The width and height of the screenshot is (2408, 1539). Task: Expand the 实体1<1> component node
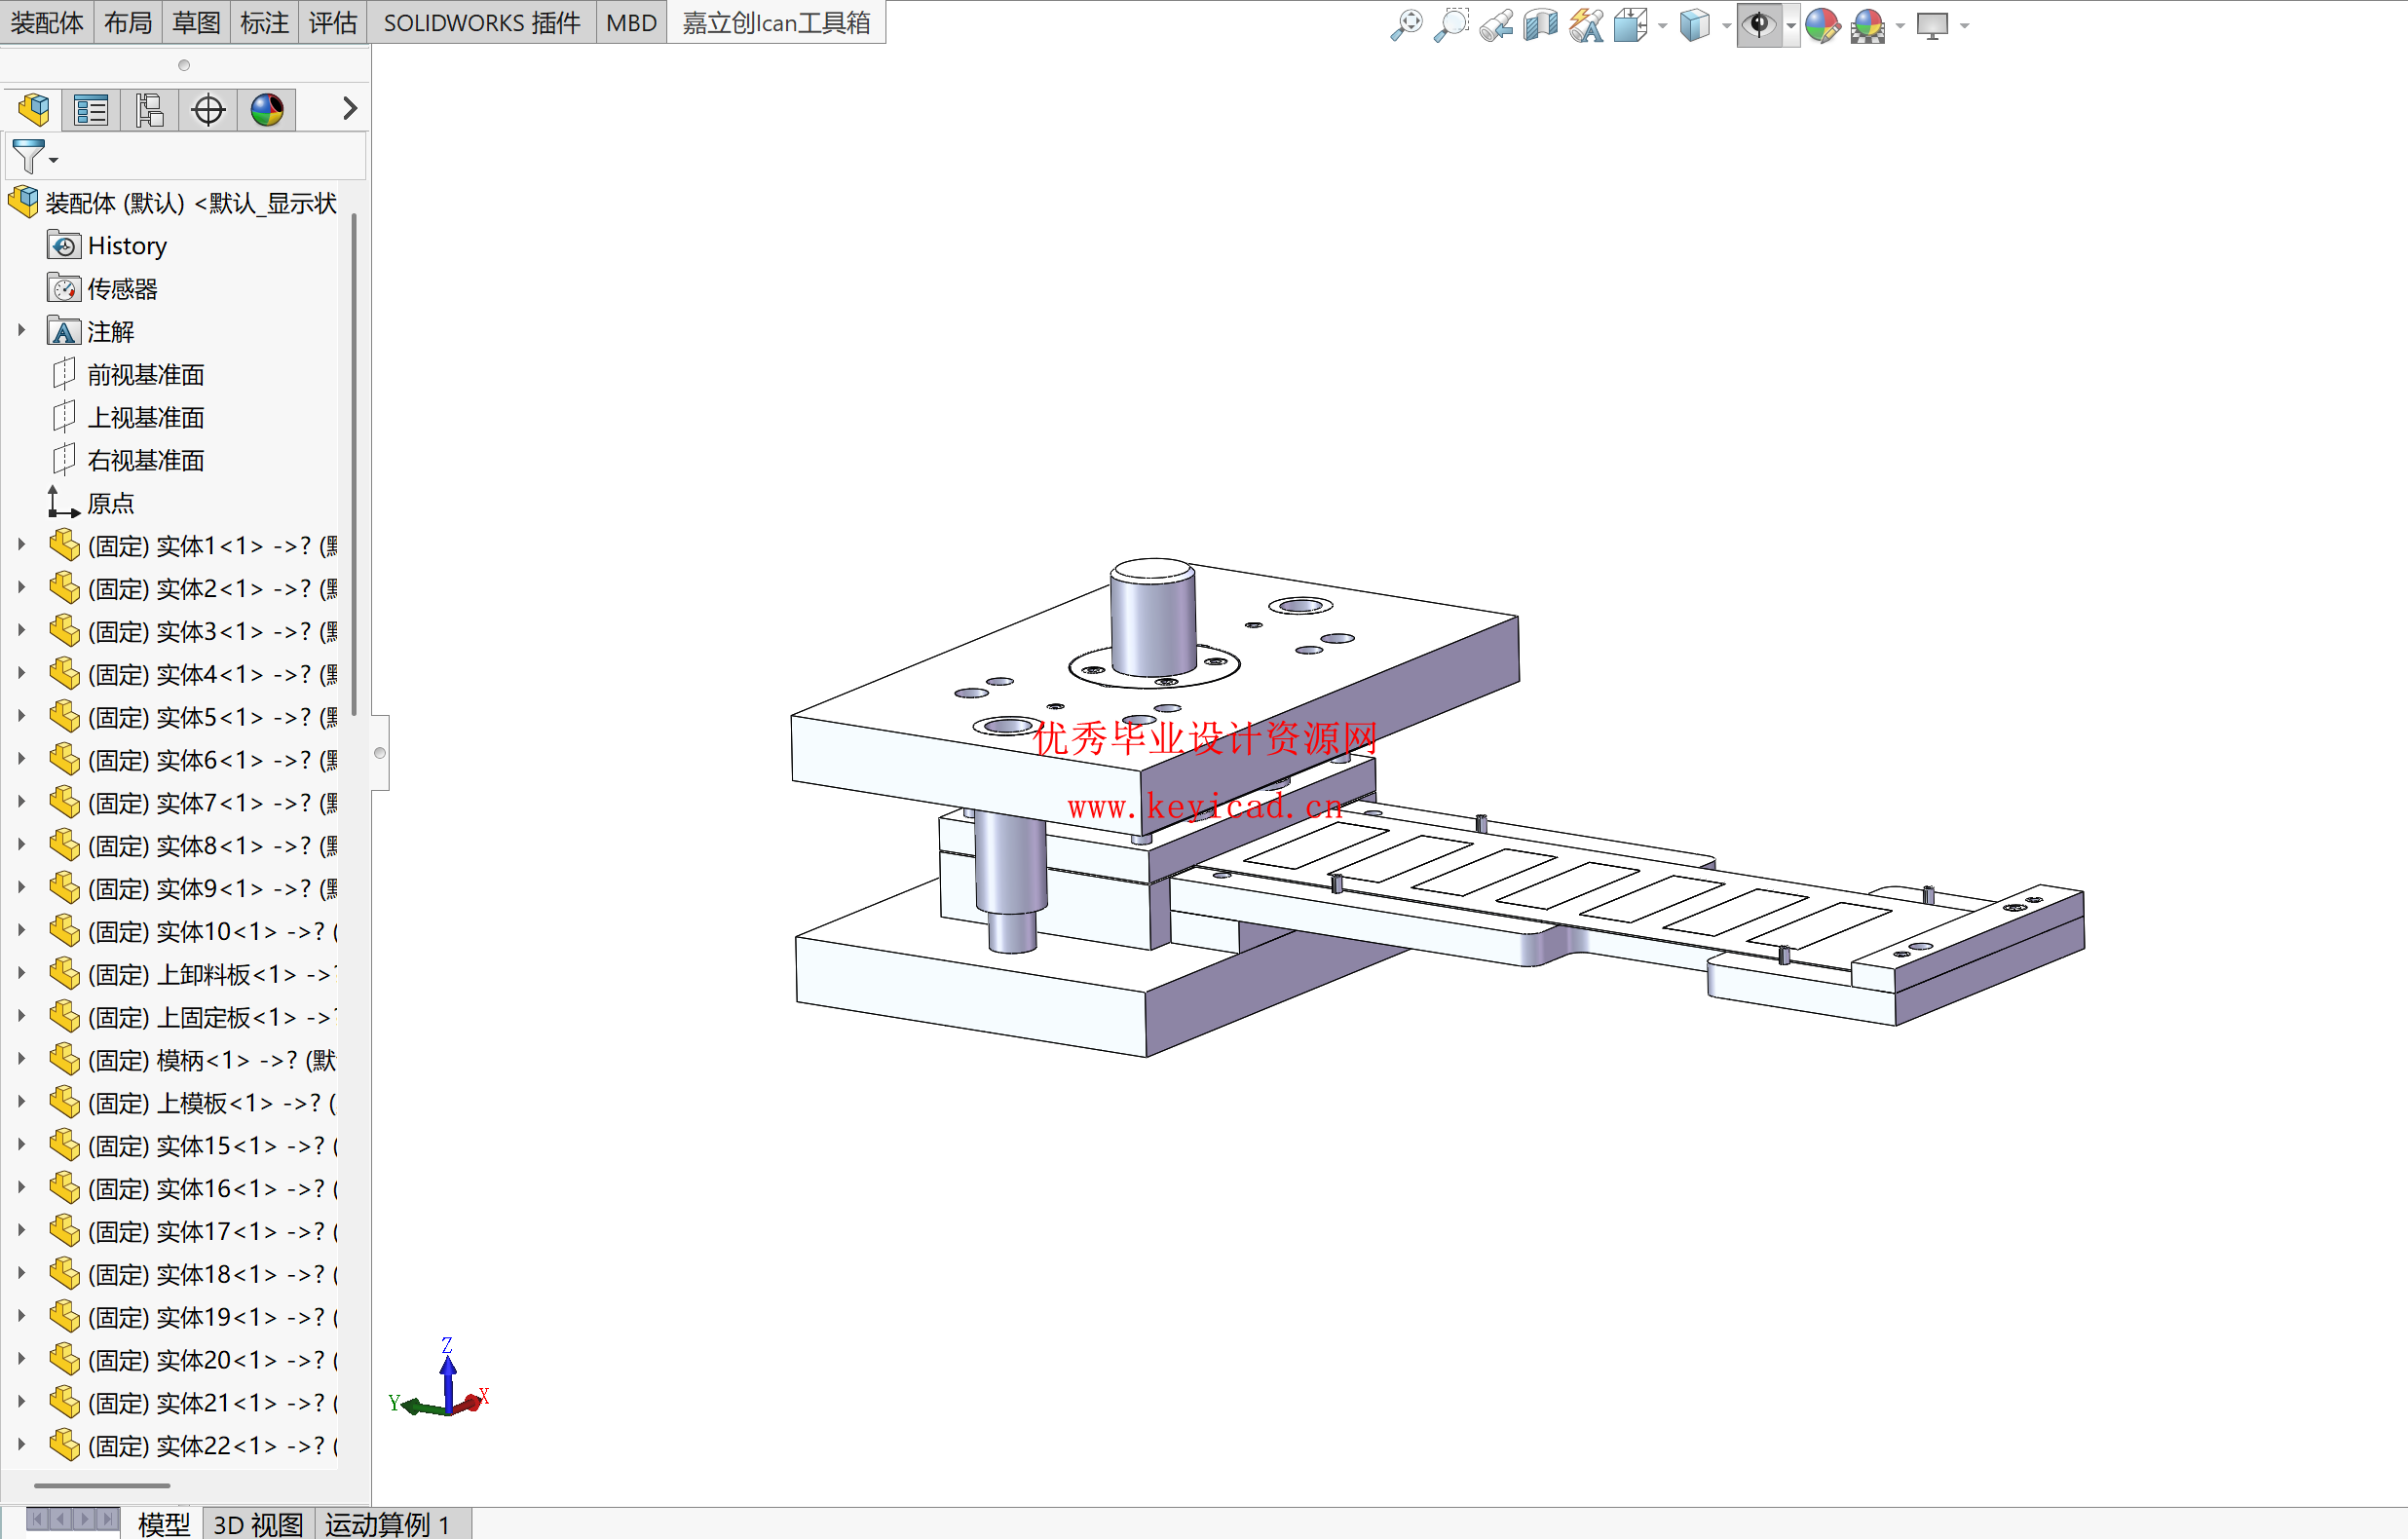point(21,544)
